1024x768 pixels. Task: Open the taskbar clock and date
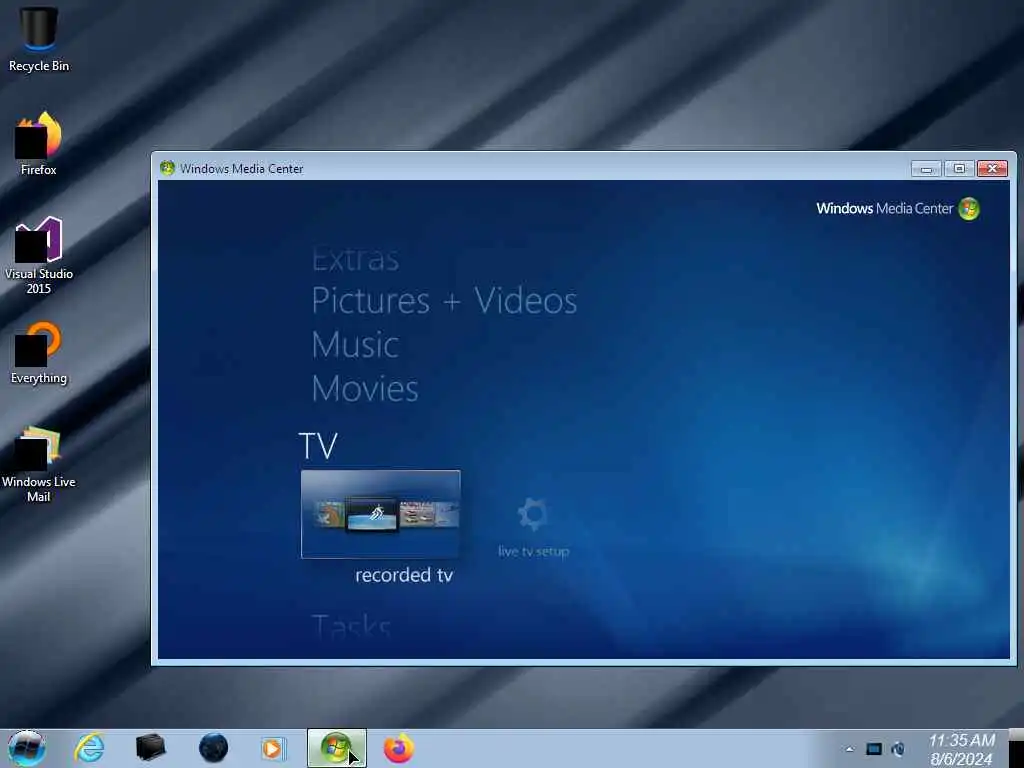click(x=961, y=749)
